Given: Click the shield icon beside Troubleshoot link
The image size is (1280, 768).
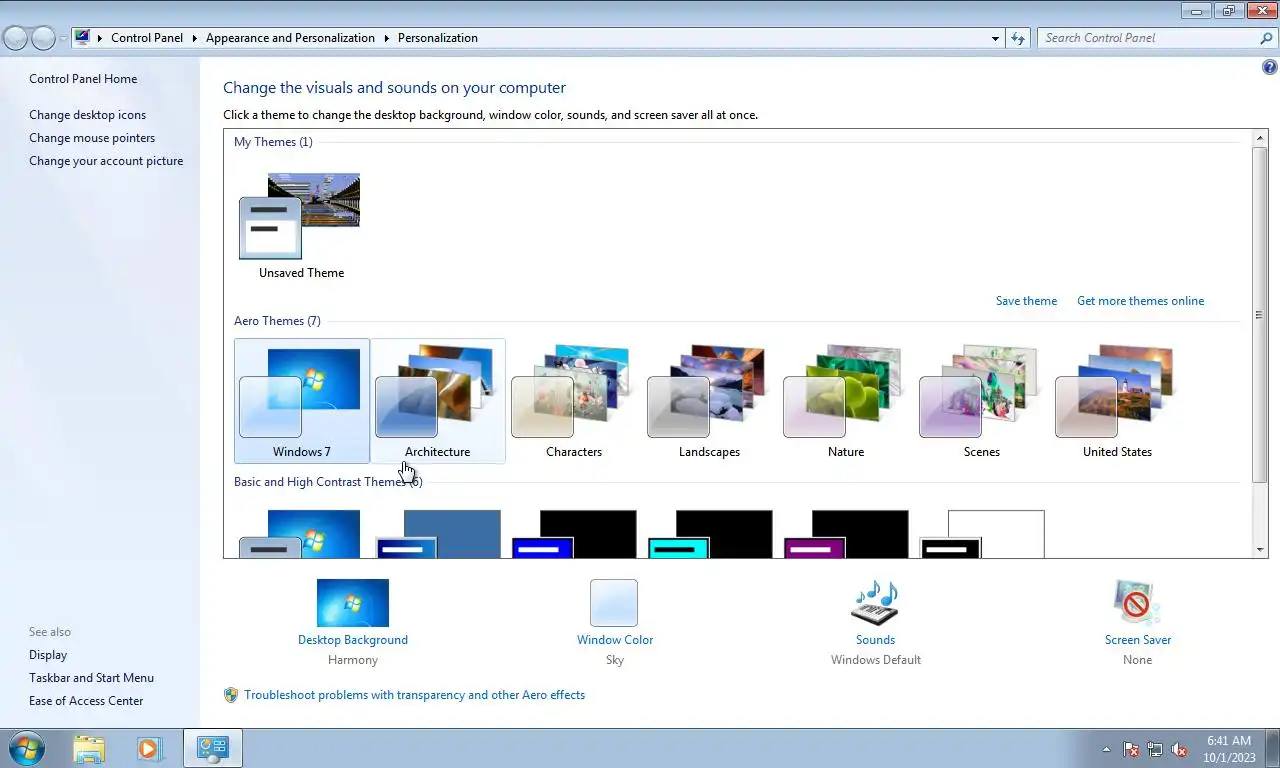Looking at the screenshot, I should click(x=231, y=695).
